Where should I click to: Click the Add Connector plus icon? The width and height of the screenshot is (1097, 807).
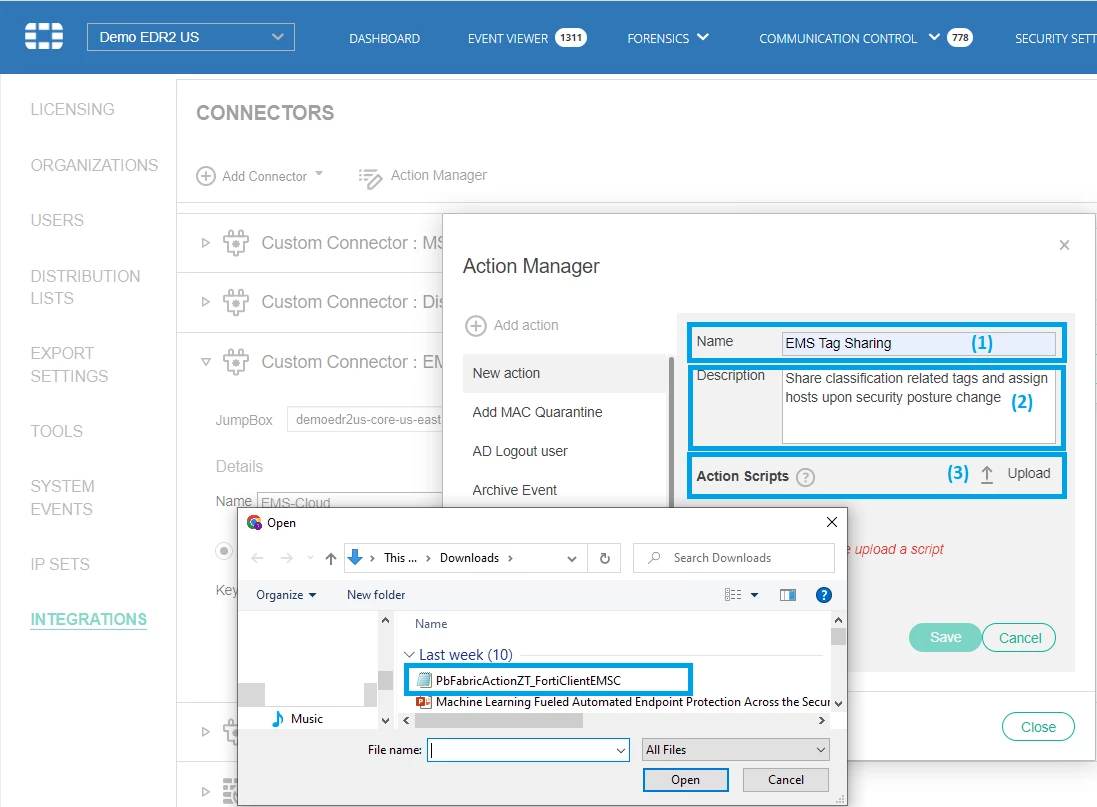coord(206,176)
